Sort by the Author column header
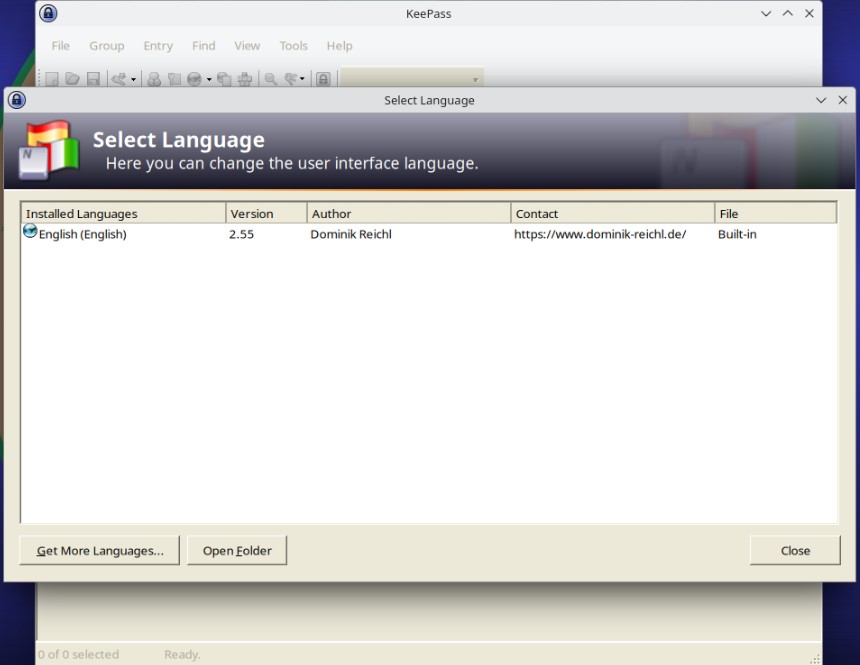860x665 pixels. click(x=409, y=213)
